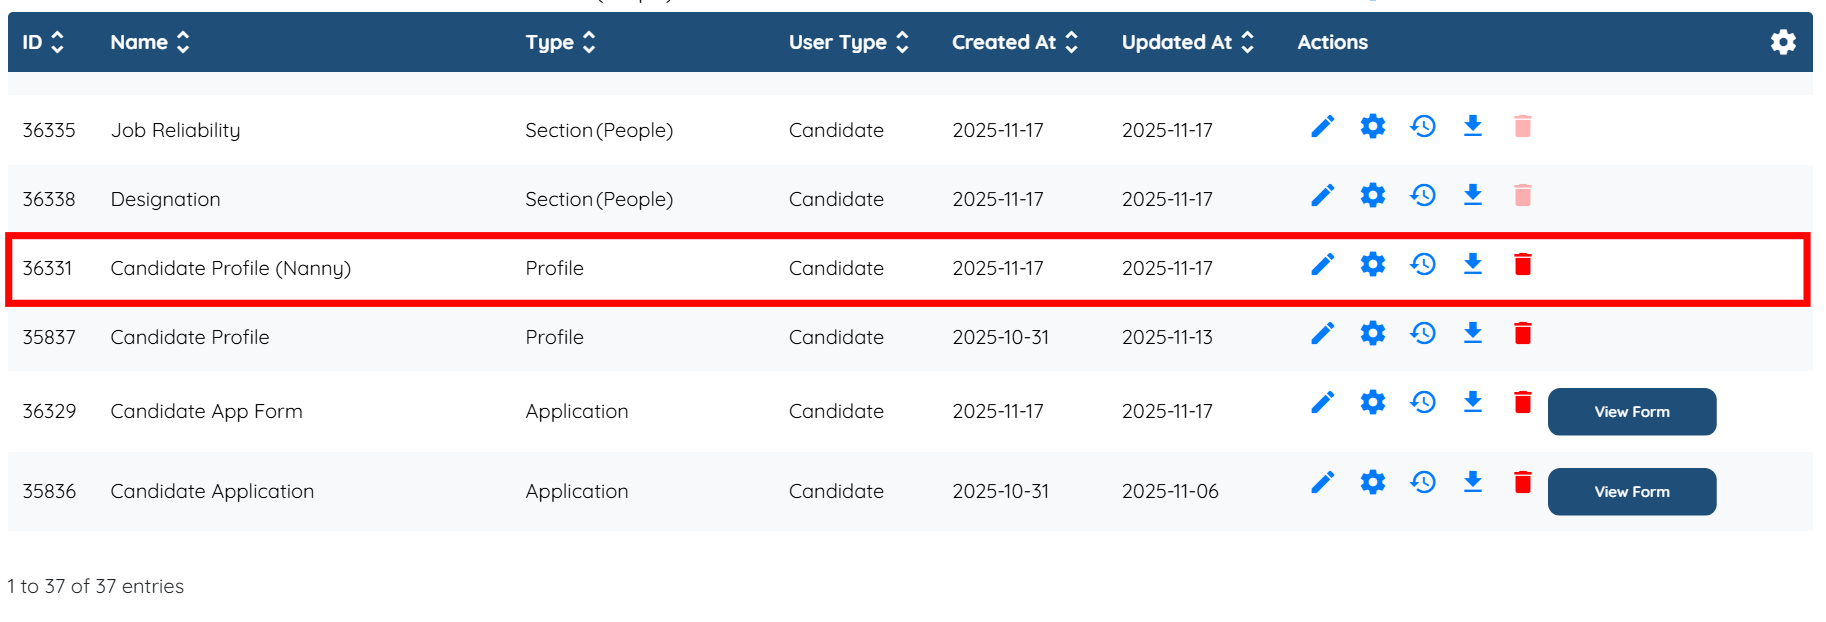
Task: Sort table by ID column
Action: pyautogui.click(x=43, y=42)
